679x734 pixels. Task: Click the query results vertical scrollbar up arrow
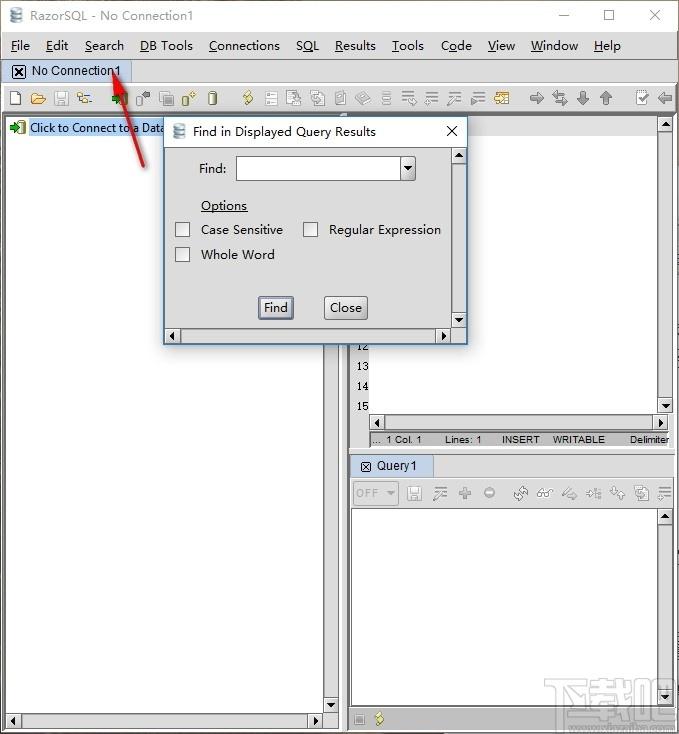coord(665,517)
